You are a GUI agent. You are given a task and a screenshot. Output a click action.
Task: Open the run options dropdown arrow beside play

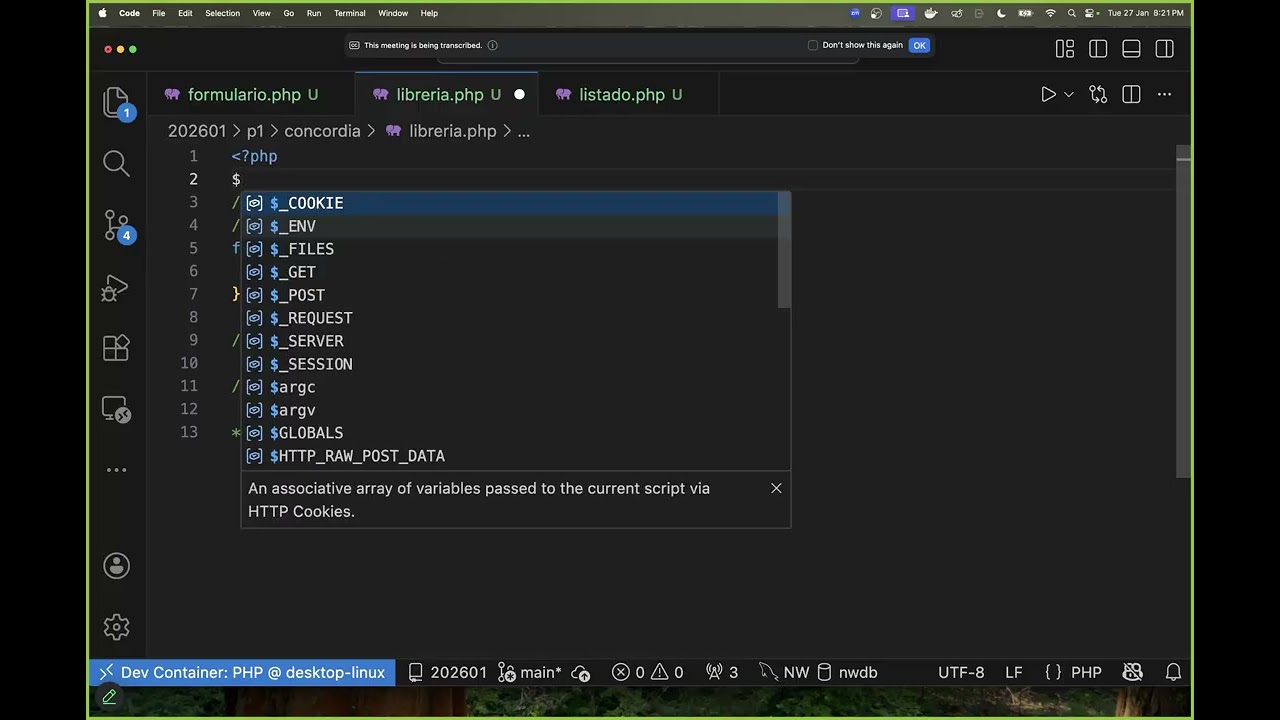(x=1068, y=94)
